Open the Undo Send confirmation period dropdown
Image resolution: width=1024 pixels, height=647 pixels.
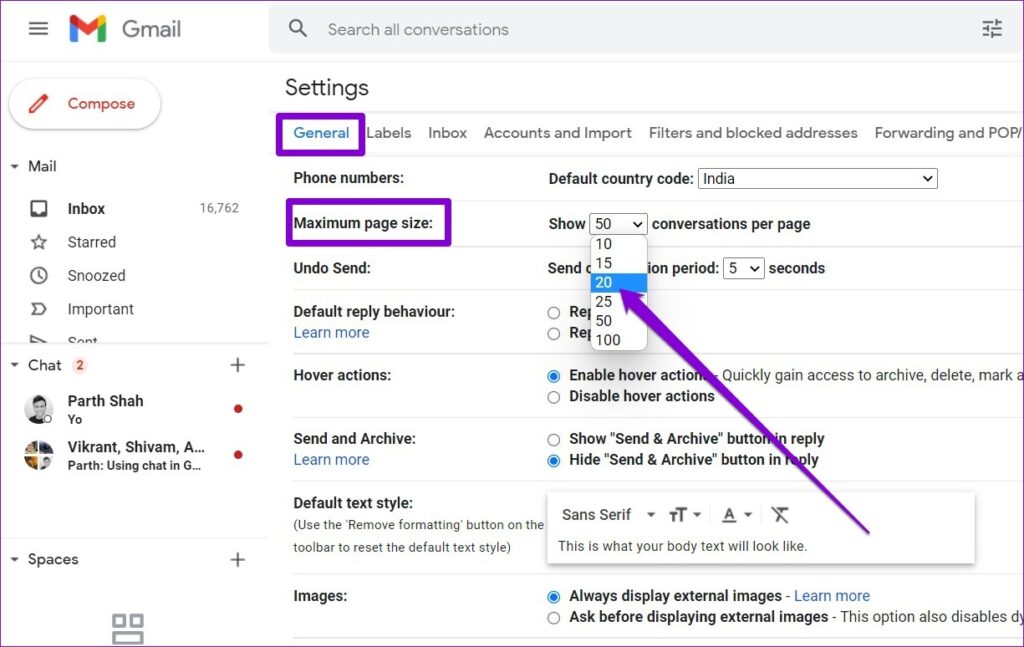[745, 267]
